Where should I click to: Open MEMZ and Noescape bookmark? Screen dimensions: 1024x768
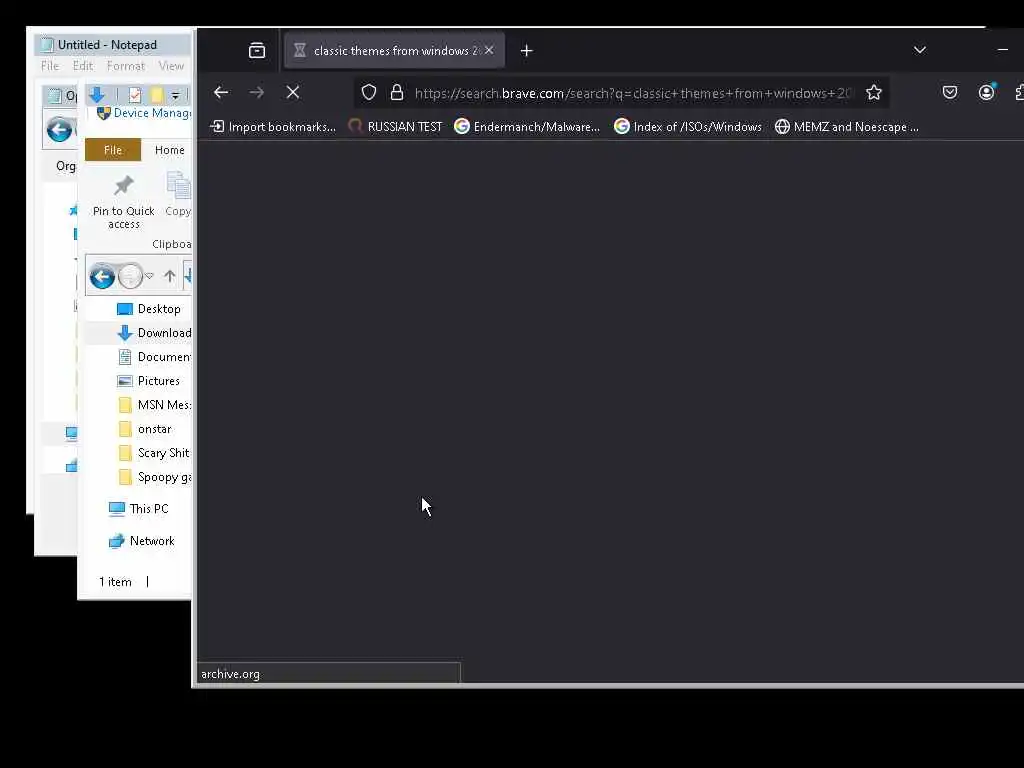(x=847, y=127)
